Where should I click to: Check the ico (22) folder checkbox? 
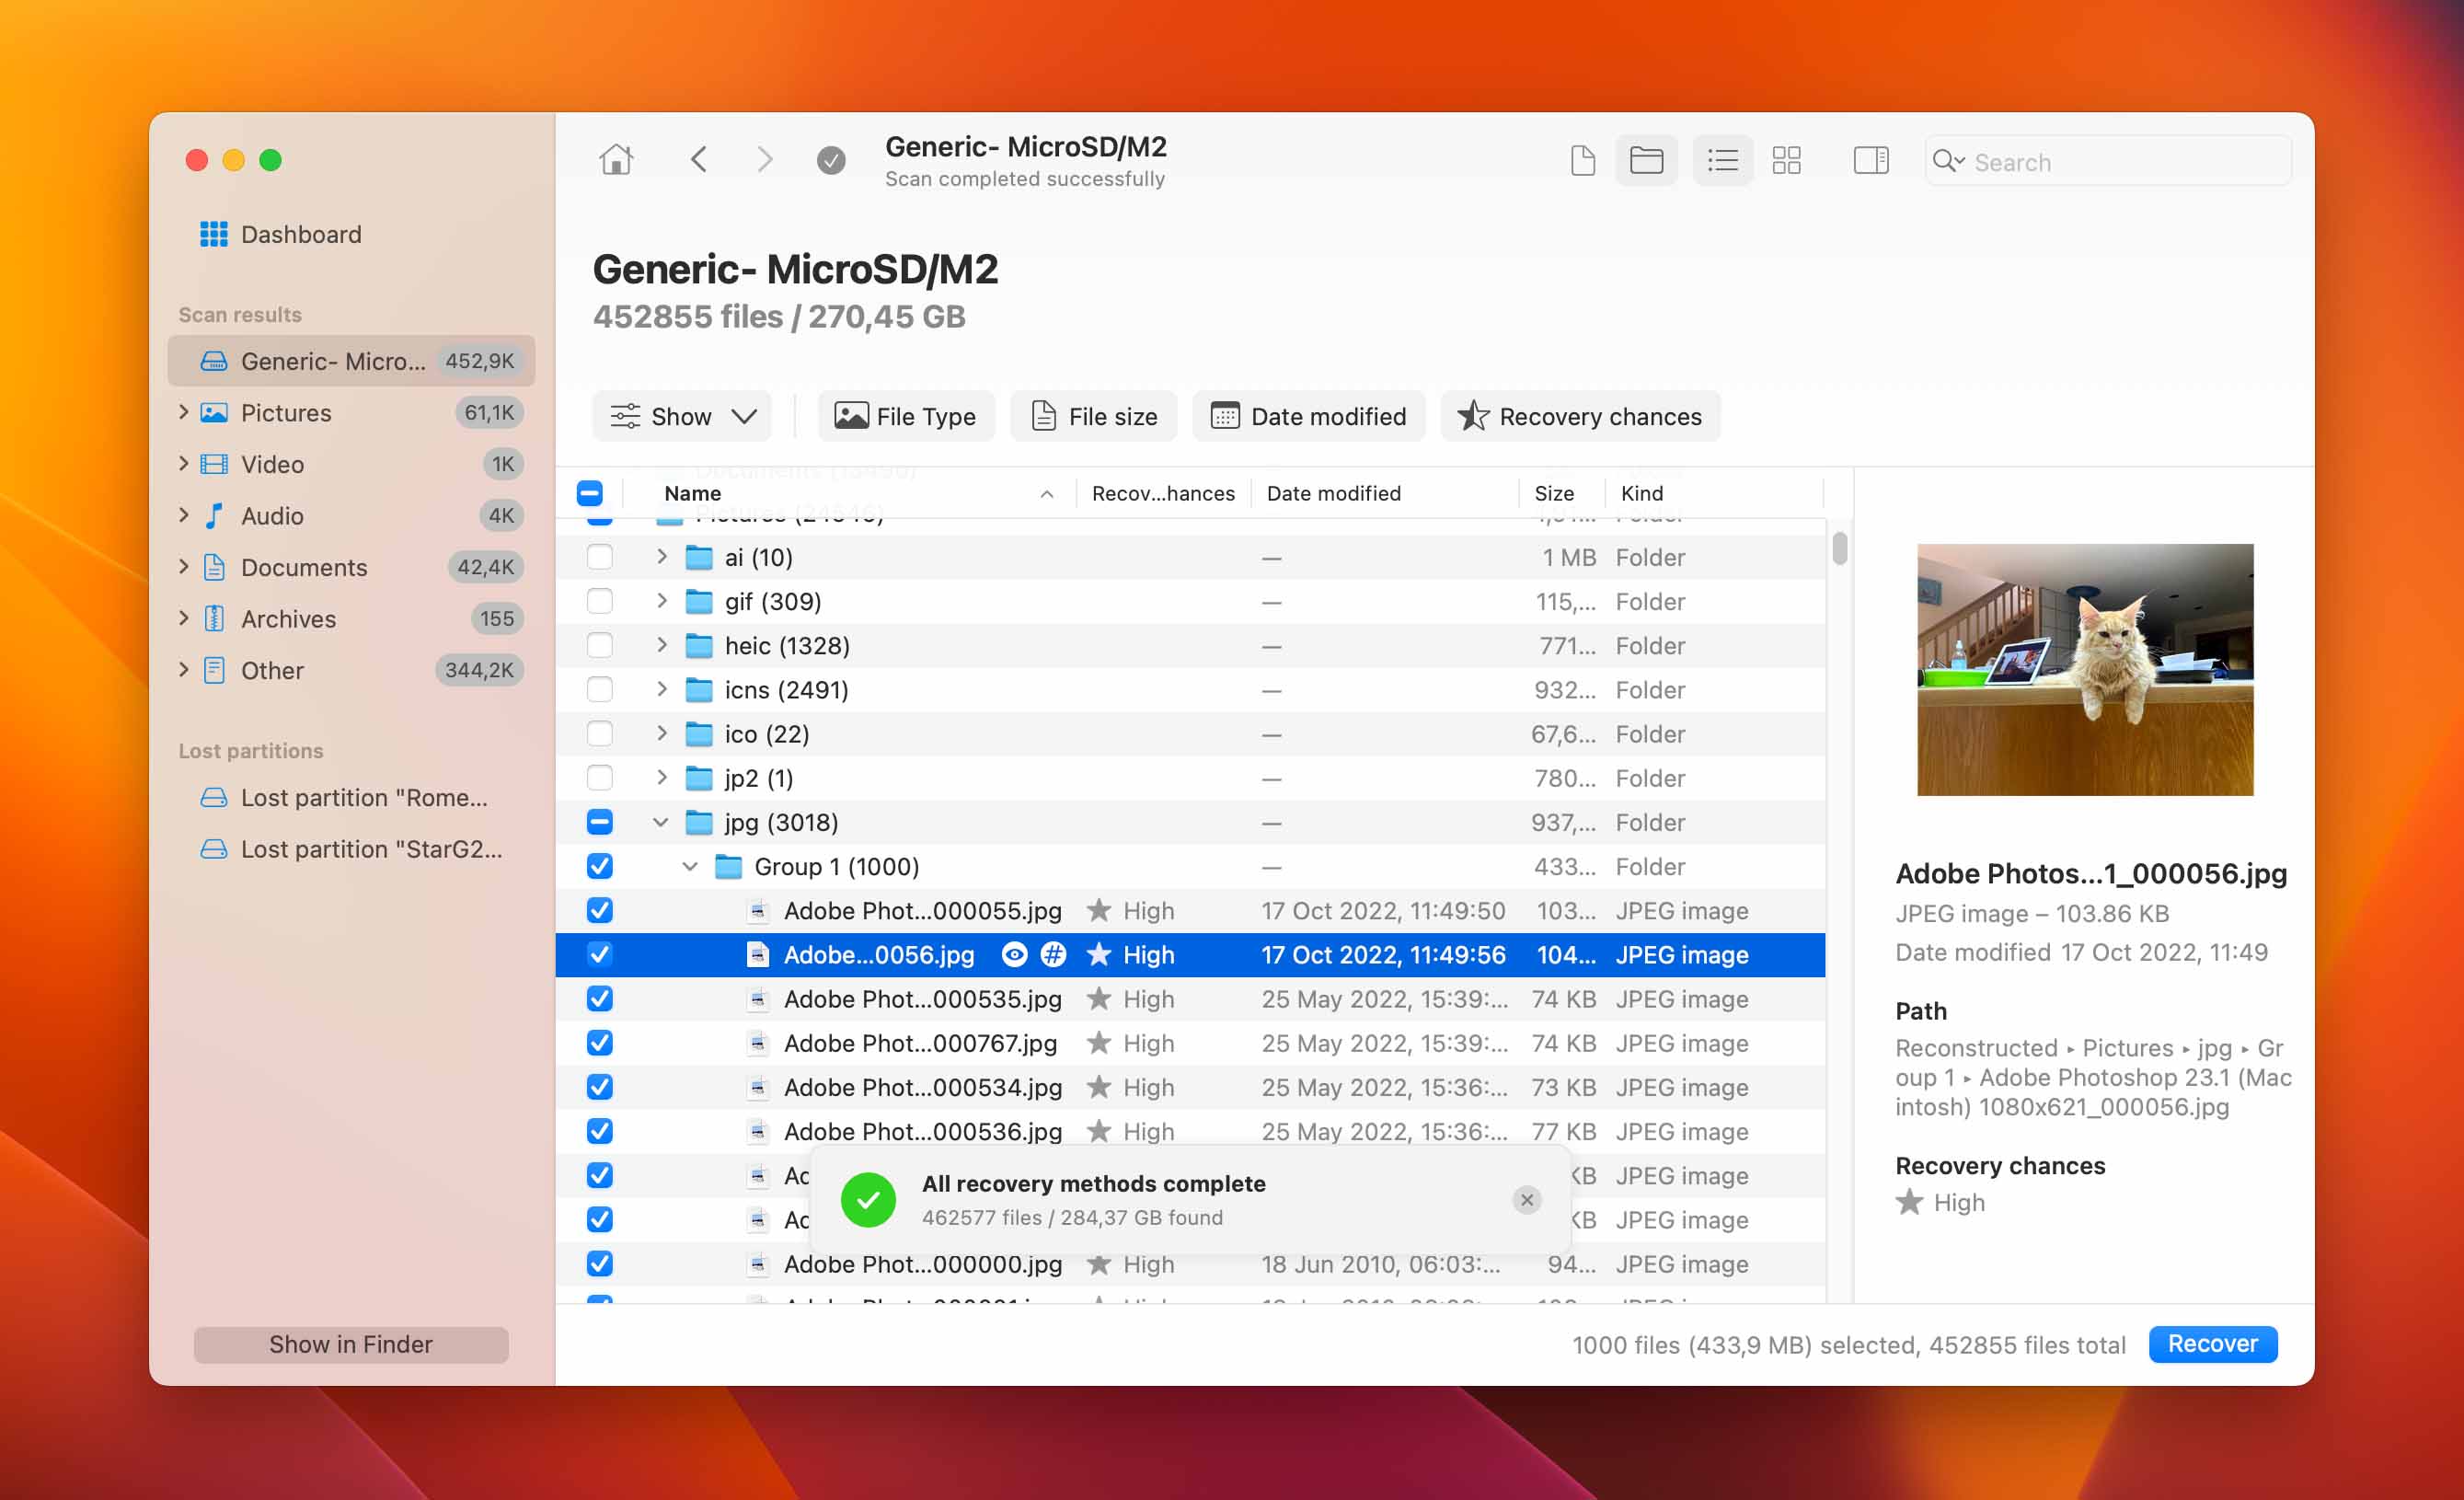(x=599, y=734)
